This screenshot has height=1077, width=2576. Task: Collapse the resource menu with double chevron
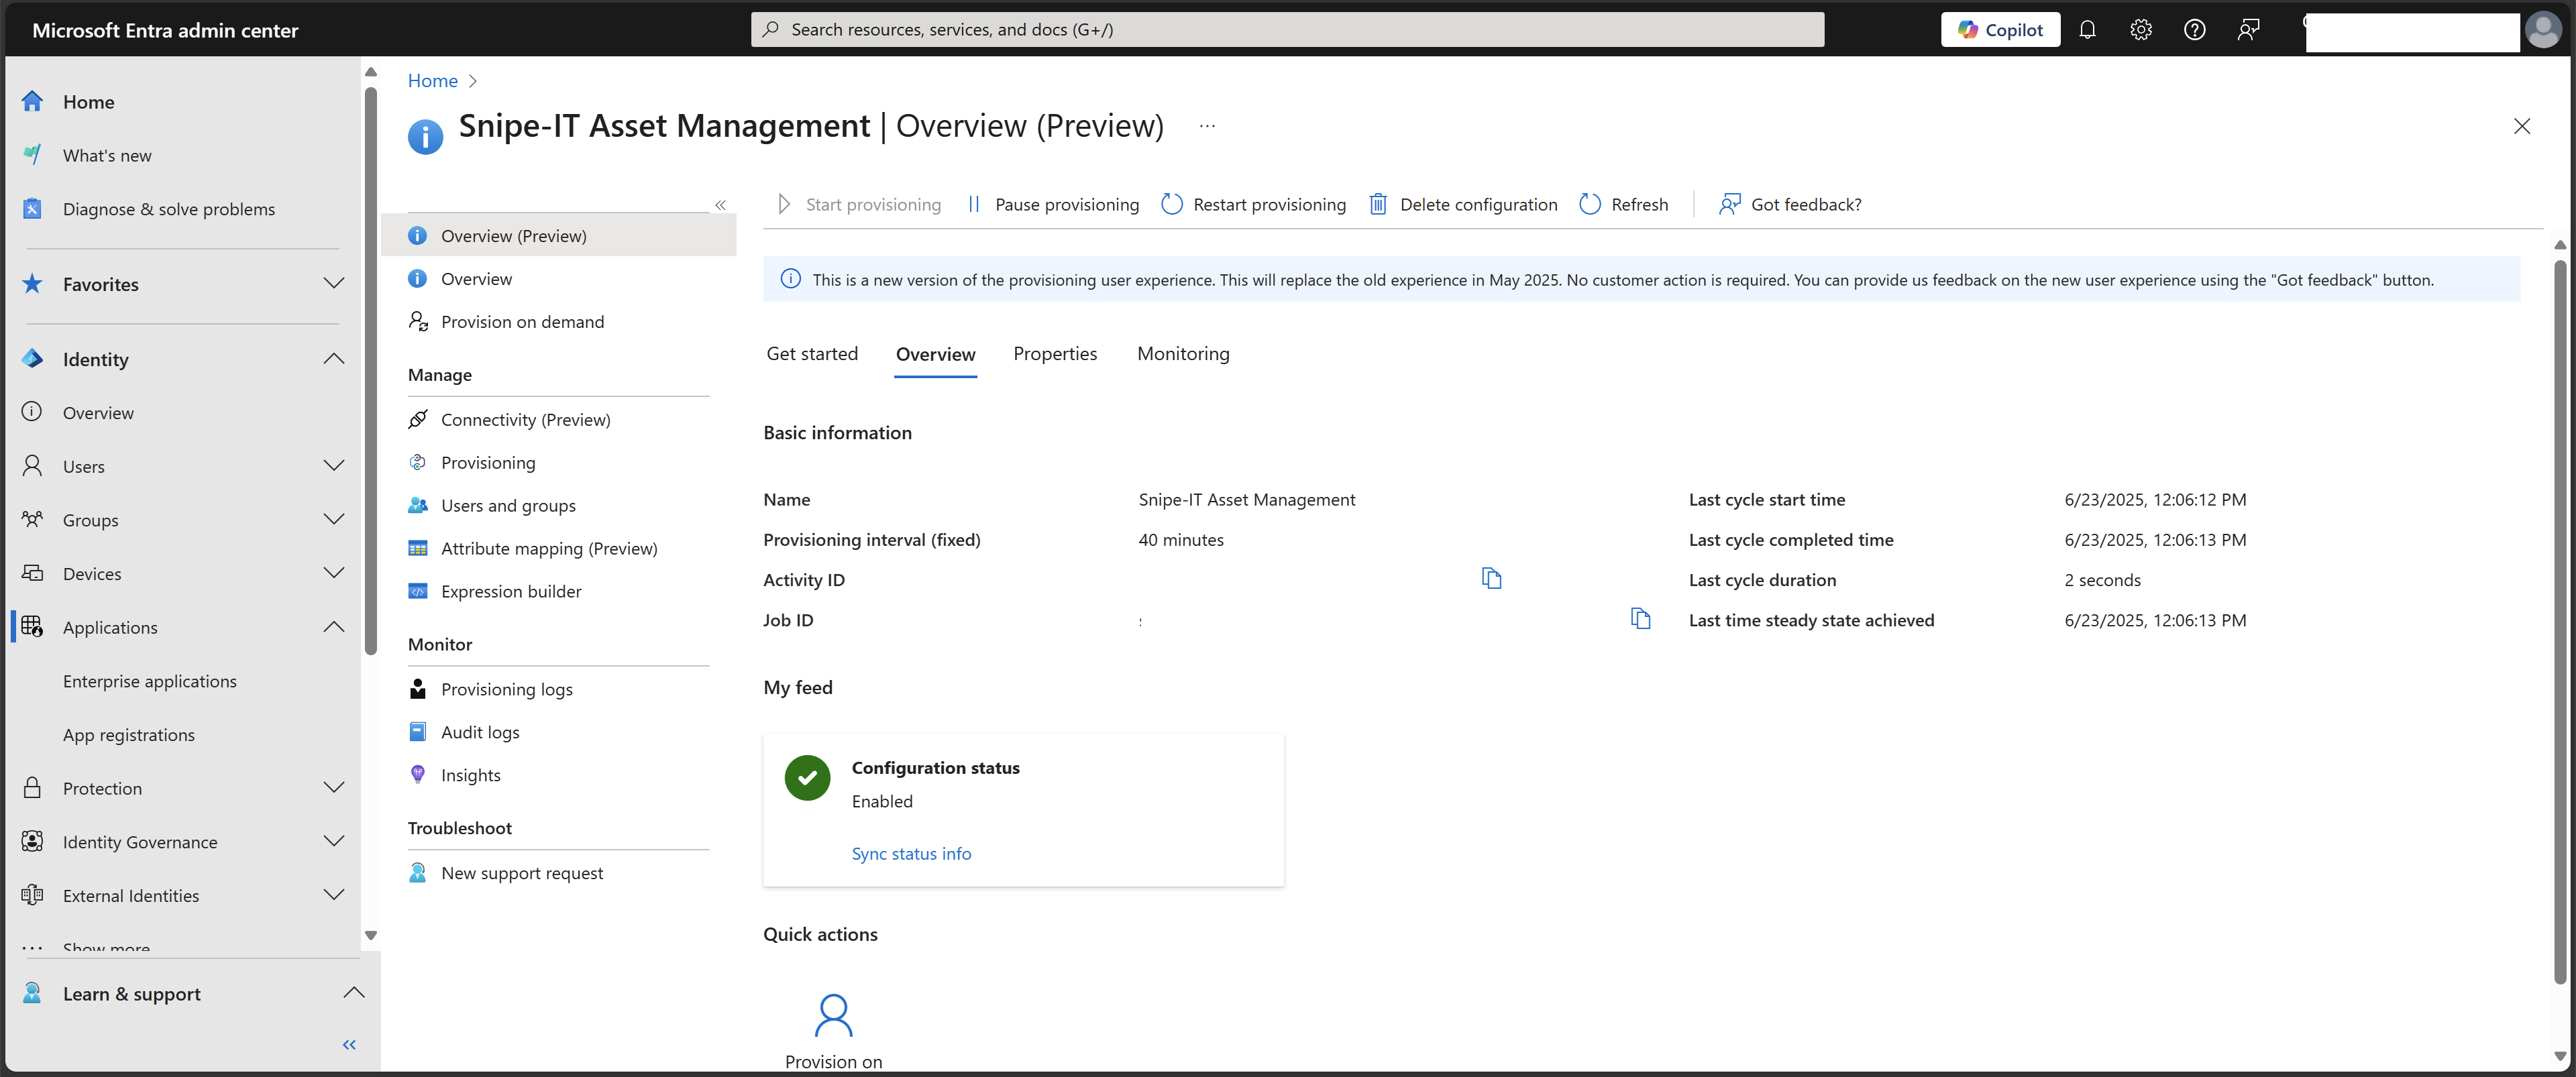click(720, 204)
